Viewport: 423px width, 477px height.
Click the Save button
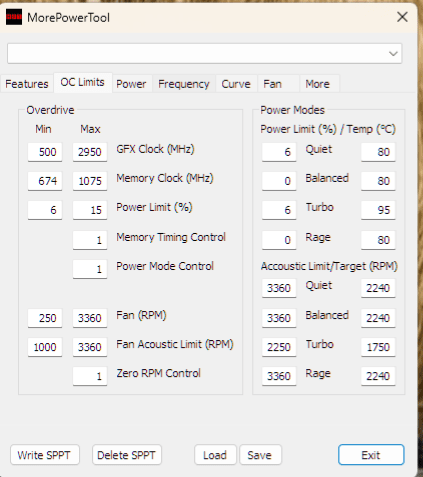click(260, 455)
